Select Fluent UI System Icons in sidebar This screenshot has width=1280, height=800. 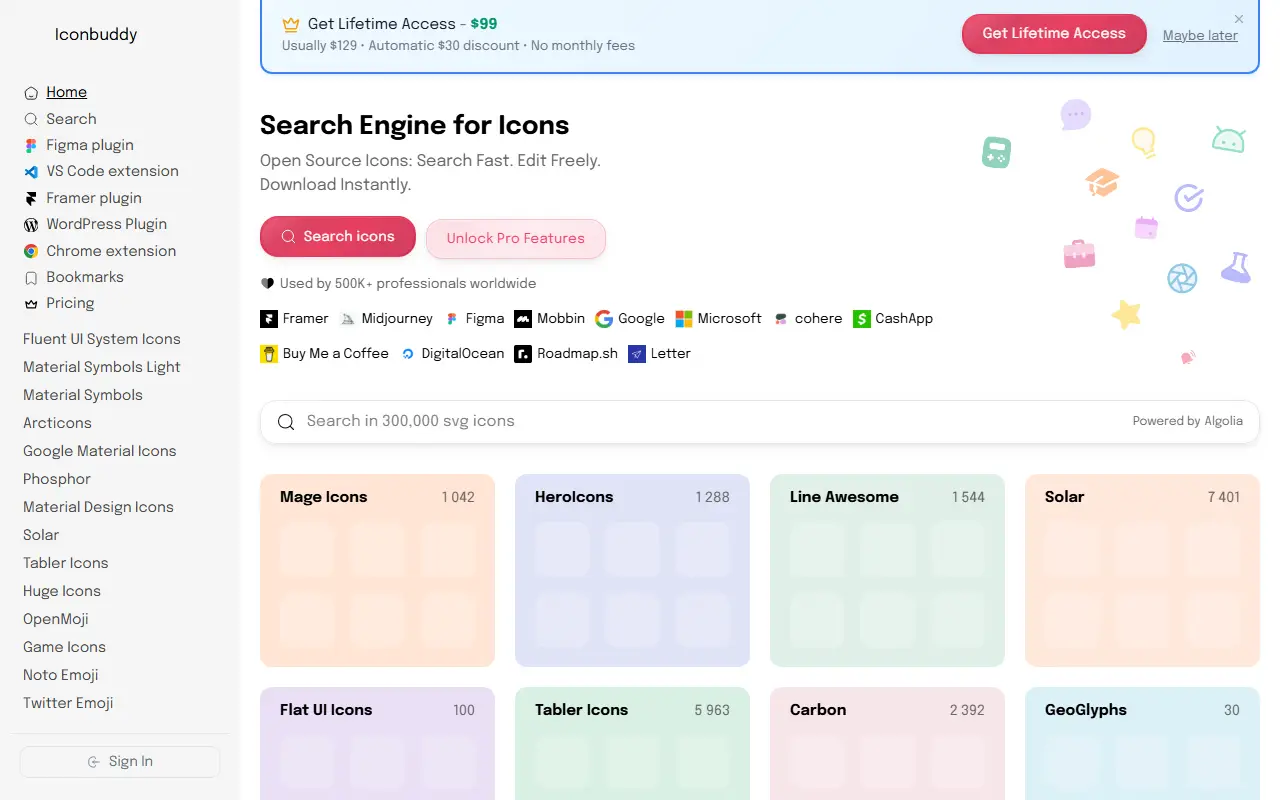click(x=102, y=339)
